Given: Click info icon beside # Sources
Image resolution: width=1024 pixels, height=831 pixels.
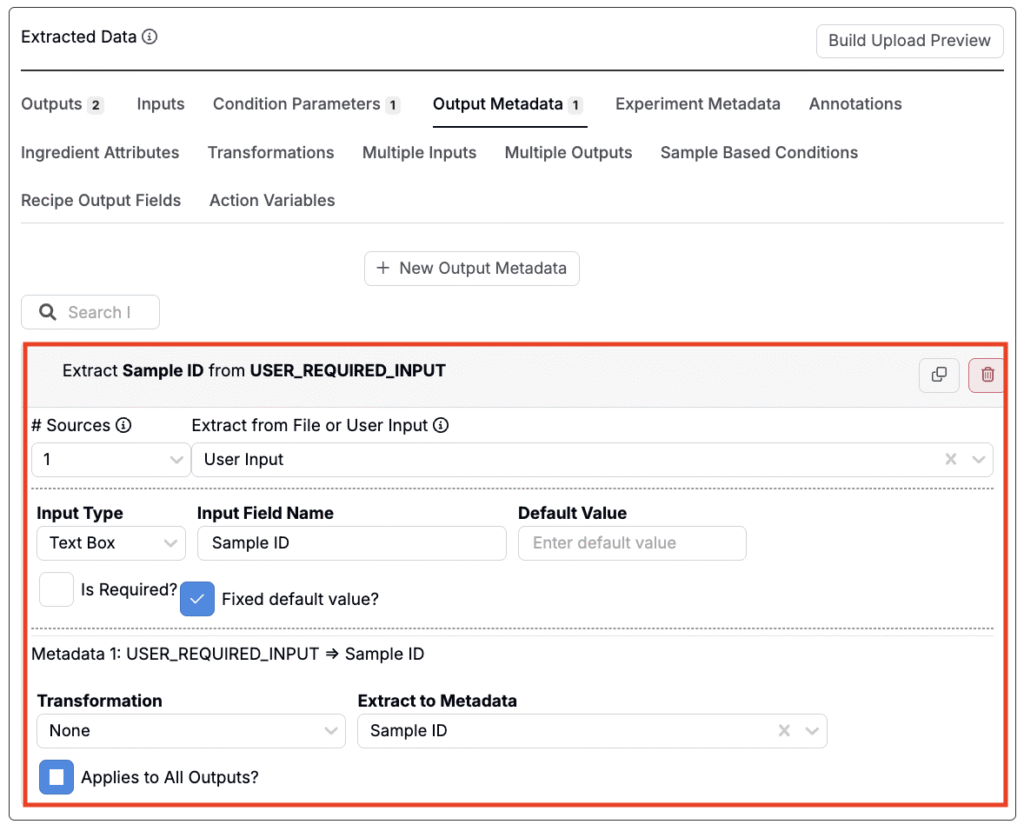Looking at the screenshot, I should [x=124, y=425].
